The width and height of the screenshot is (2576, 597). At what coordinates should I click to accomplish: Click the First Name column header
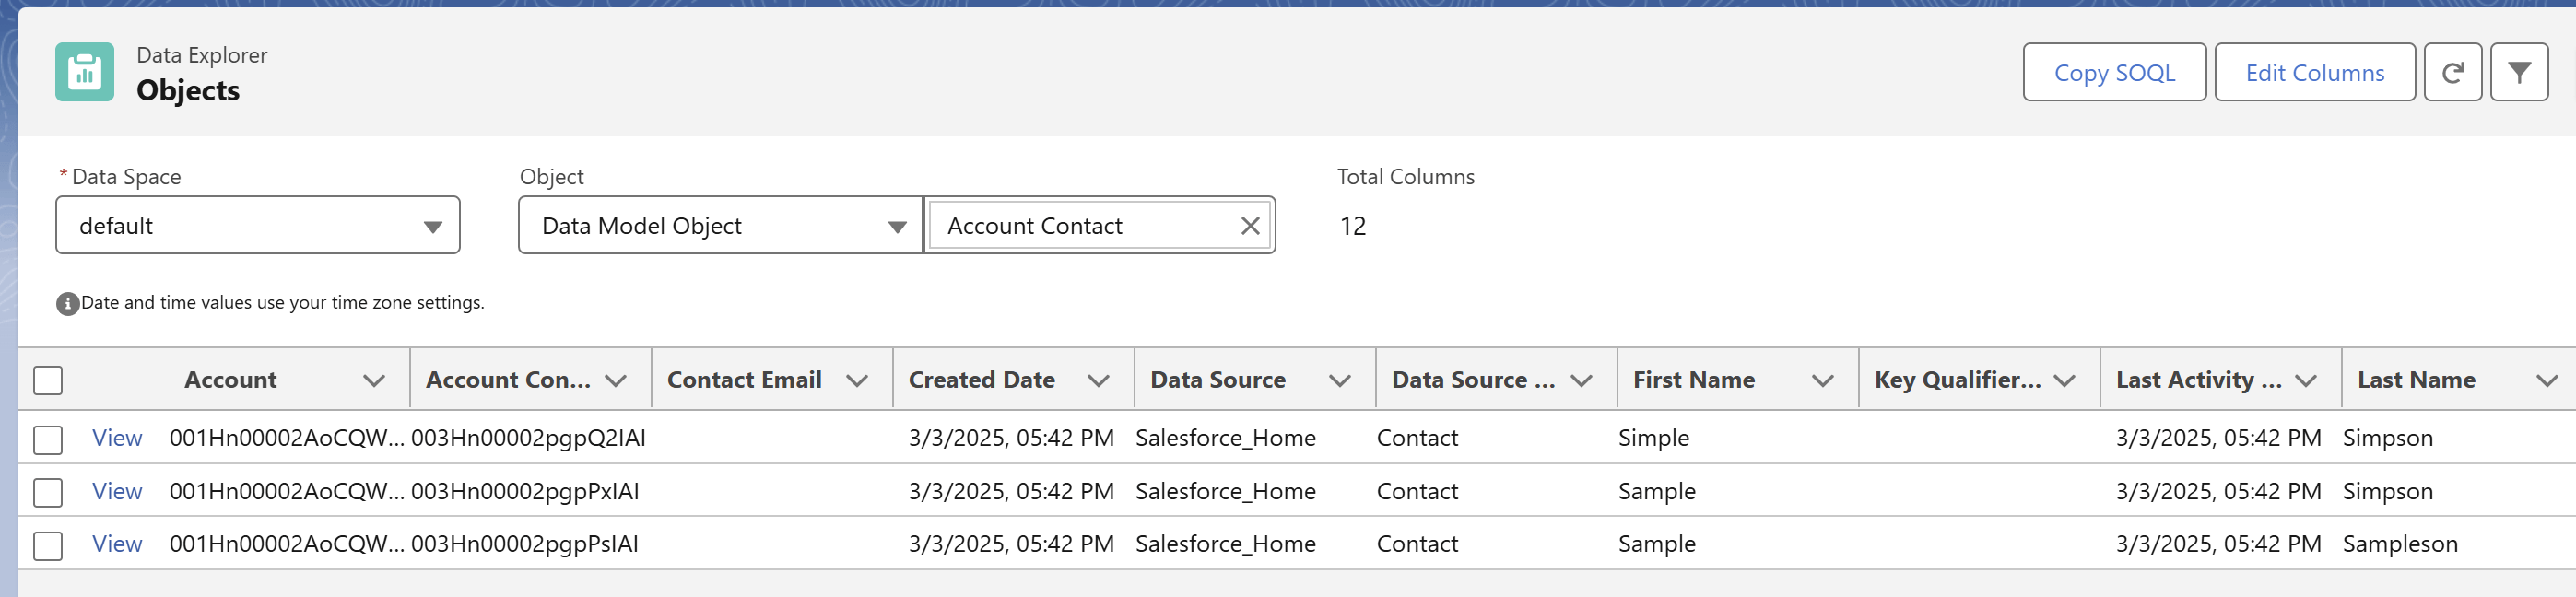point(1694,380)
